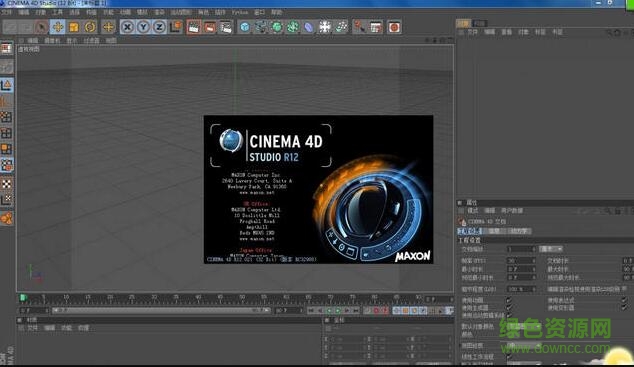Toggle the coordinate system icon
This screenshot has width=634, height=367.
(176, 27)
